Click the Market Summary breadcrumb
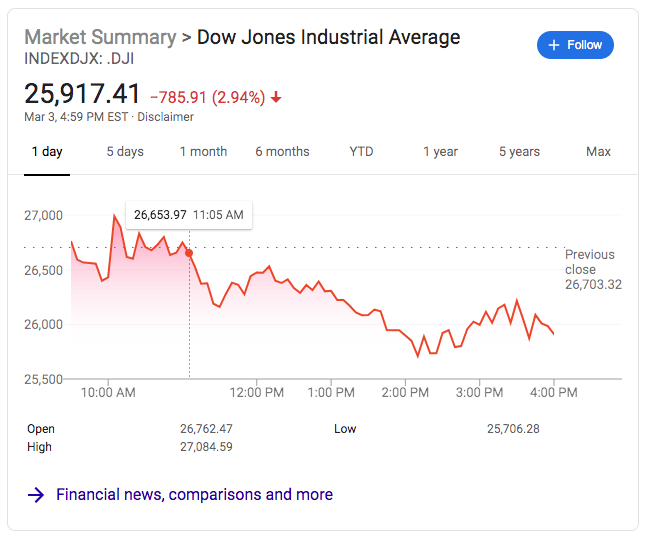 tap(99, 37)
